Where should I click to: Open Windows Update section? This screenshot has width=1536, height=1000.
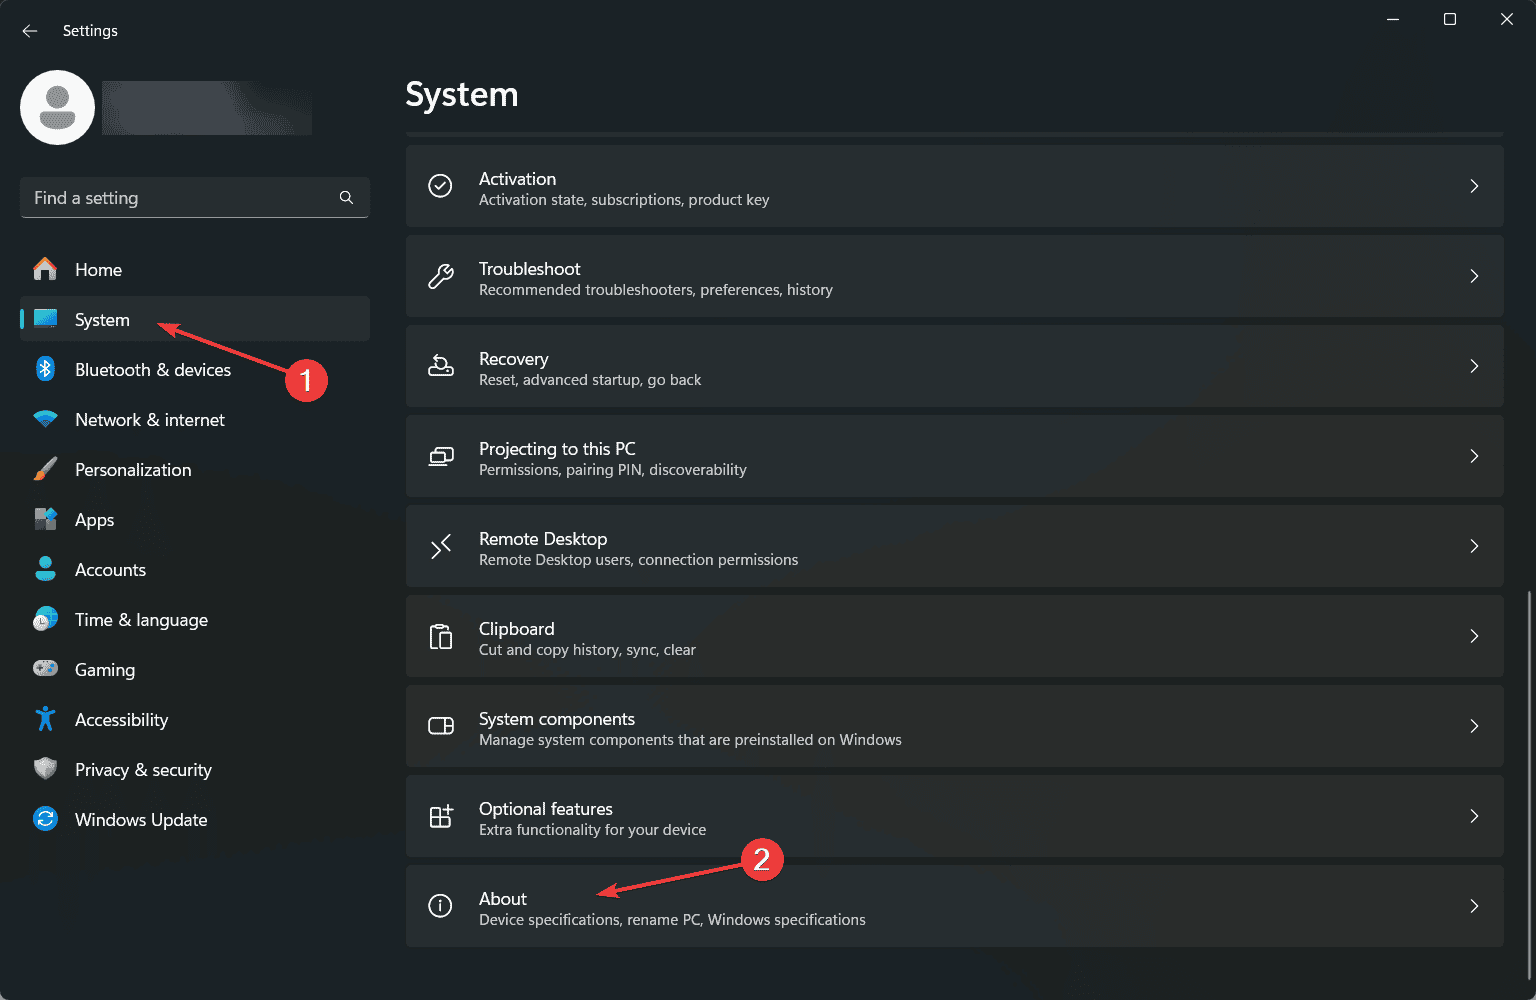(x=195, y=820)
